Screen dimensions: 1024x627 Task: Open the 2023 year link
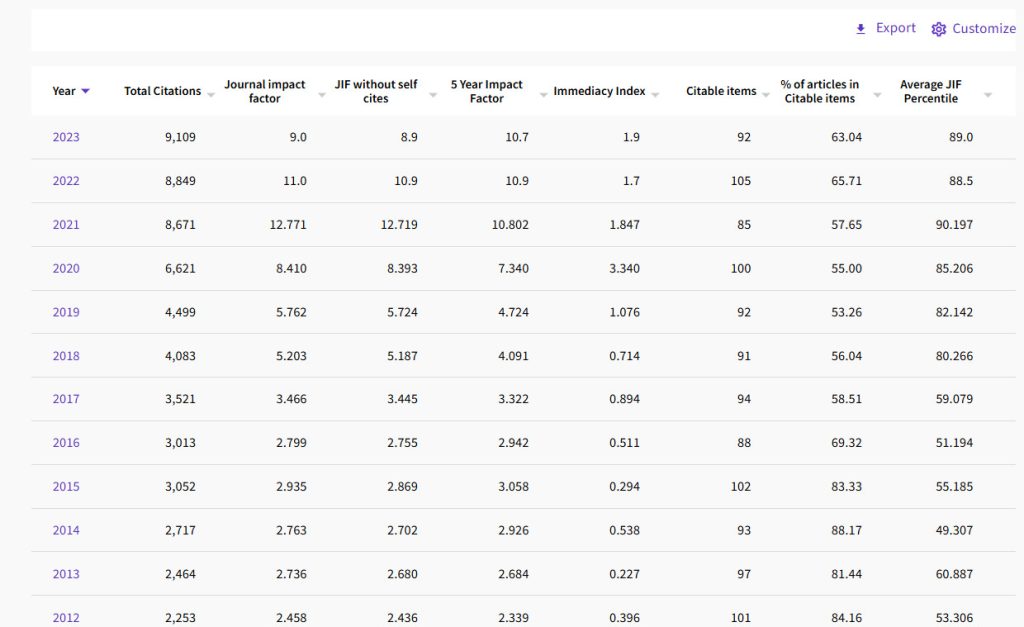coord(66,137)
